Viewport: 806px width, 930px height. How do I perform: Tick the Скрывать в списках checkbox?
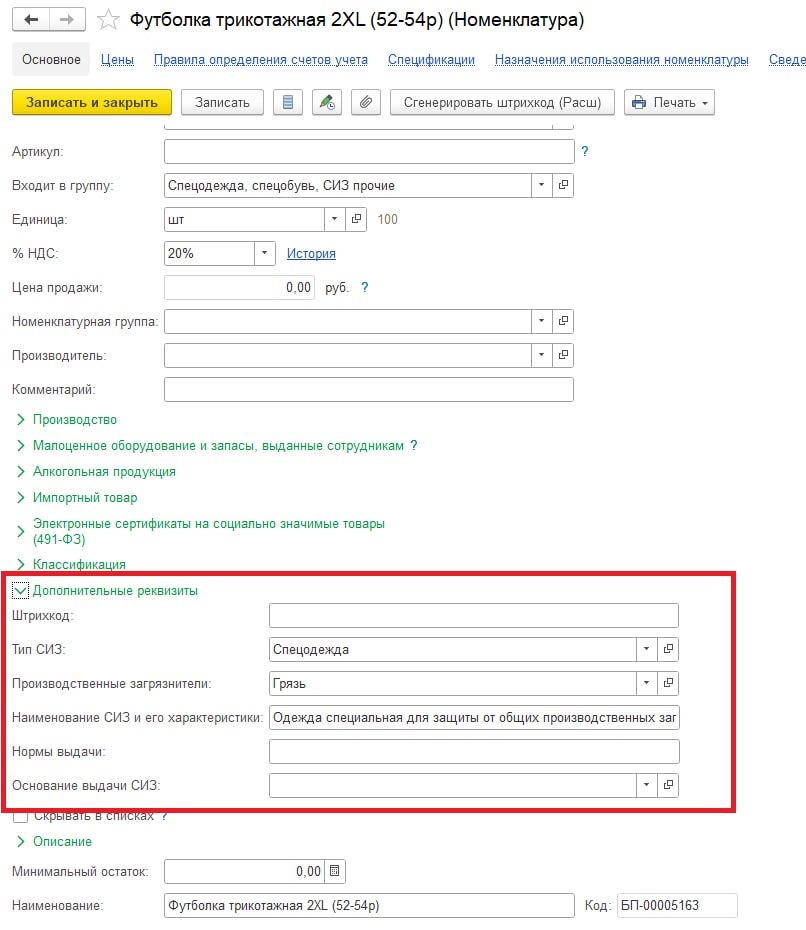pos(20,816)
